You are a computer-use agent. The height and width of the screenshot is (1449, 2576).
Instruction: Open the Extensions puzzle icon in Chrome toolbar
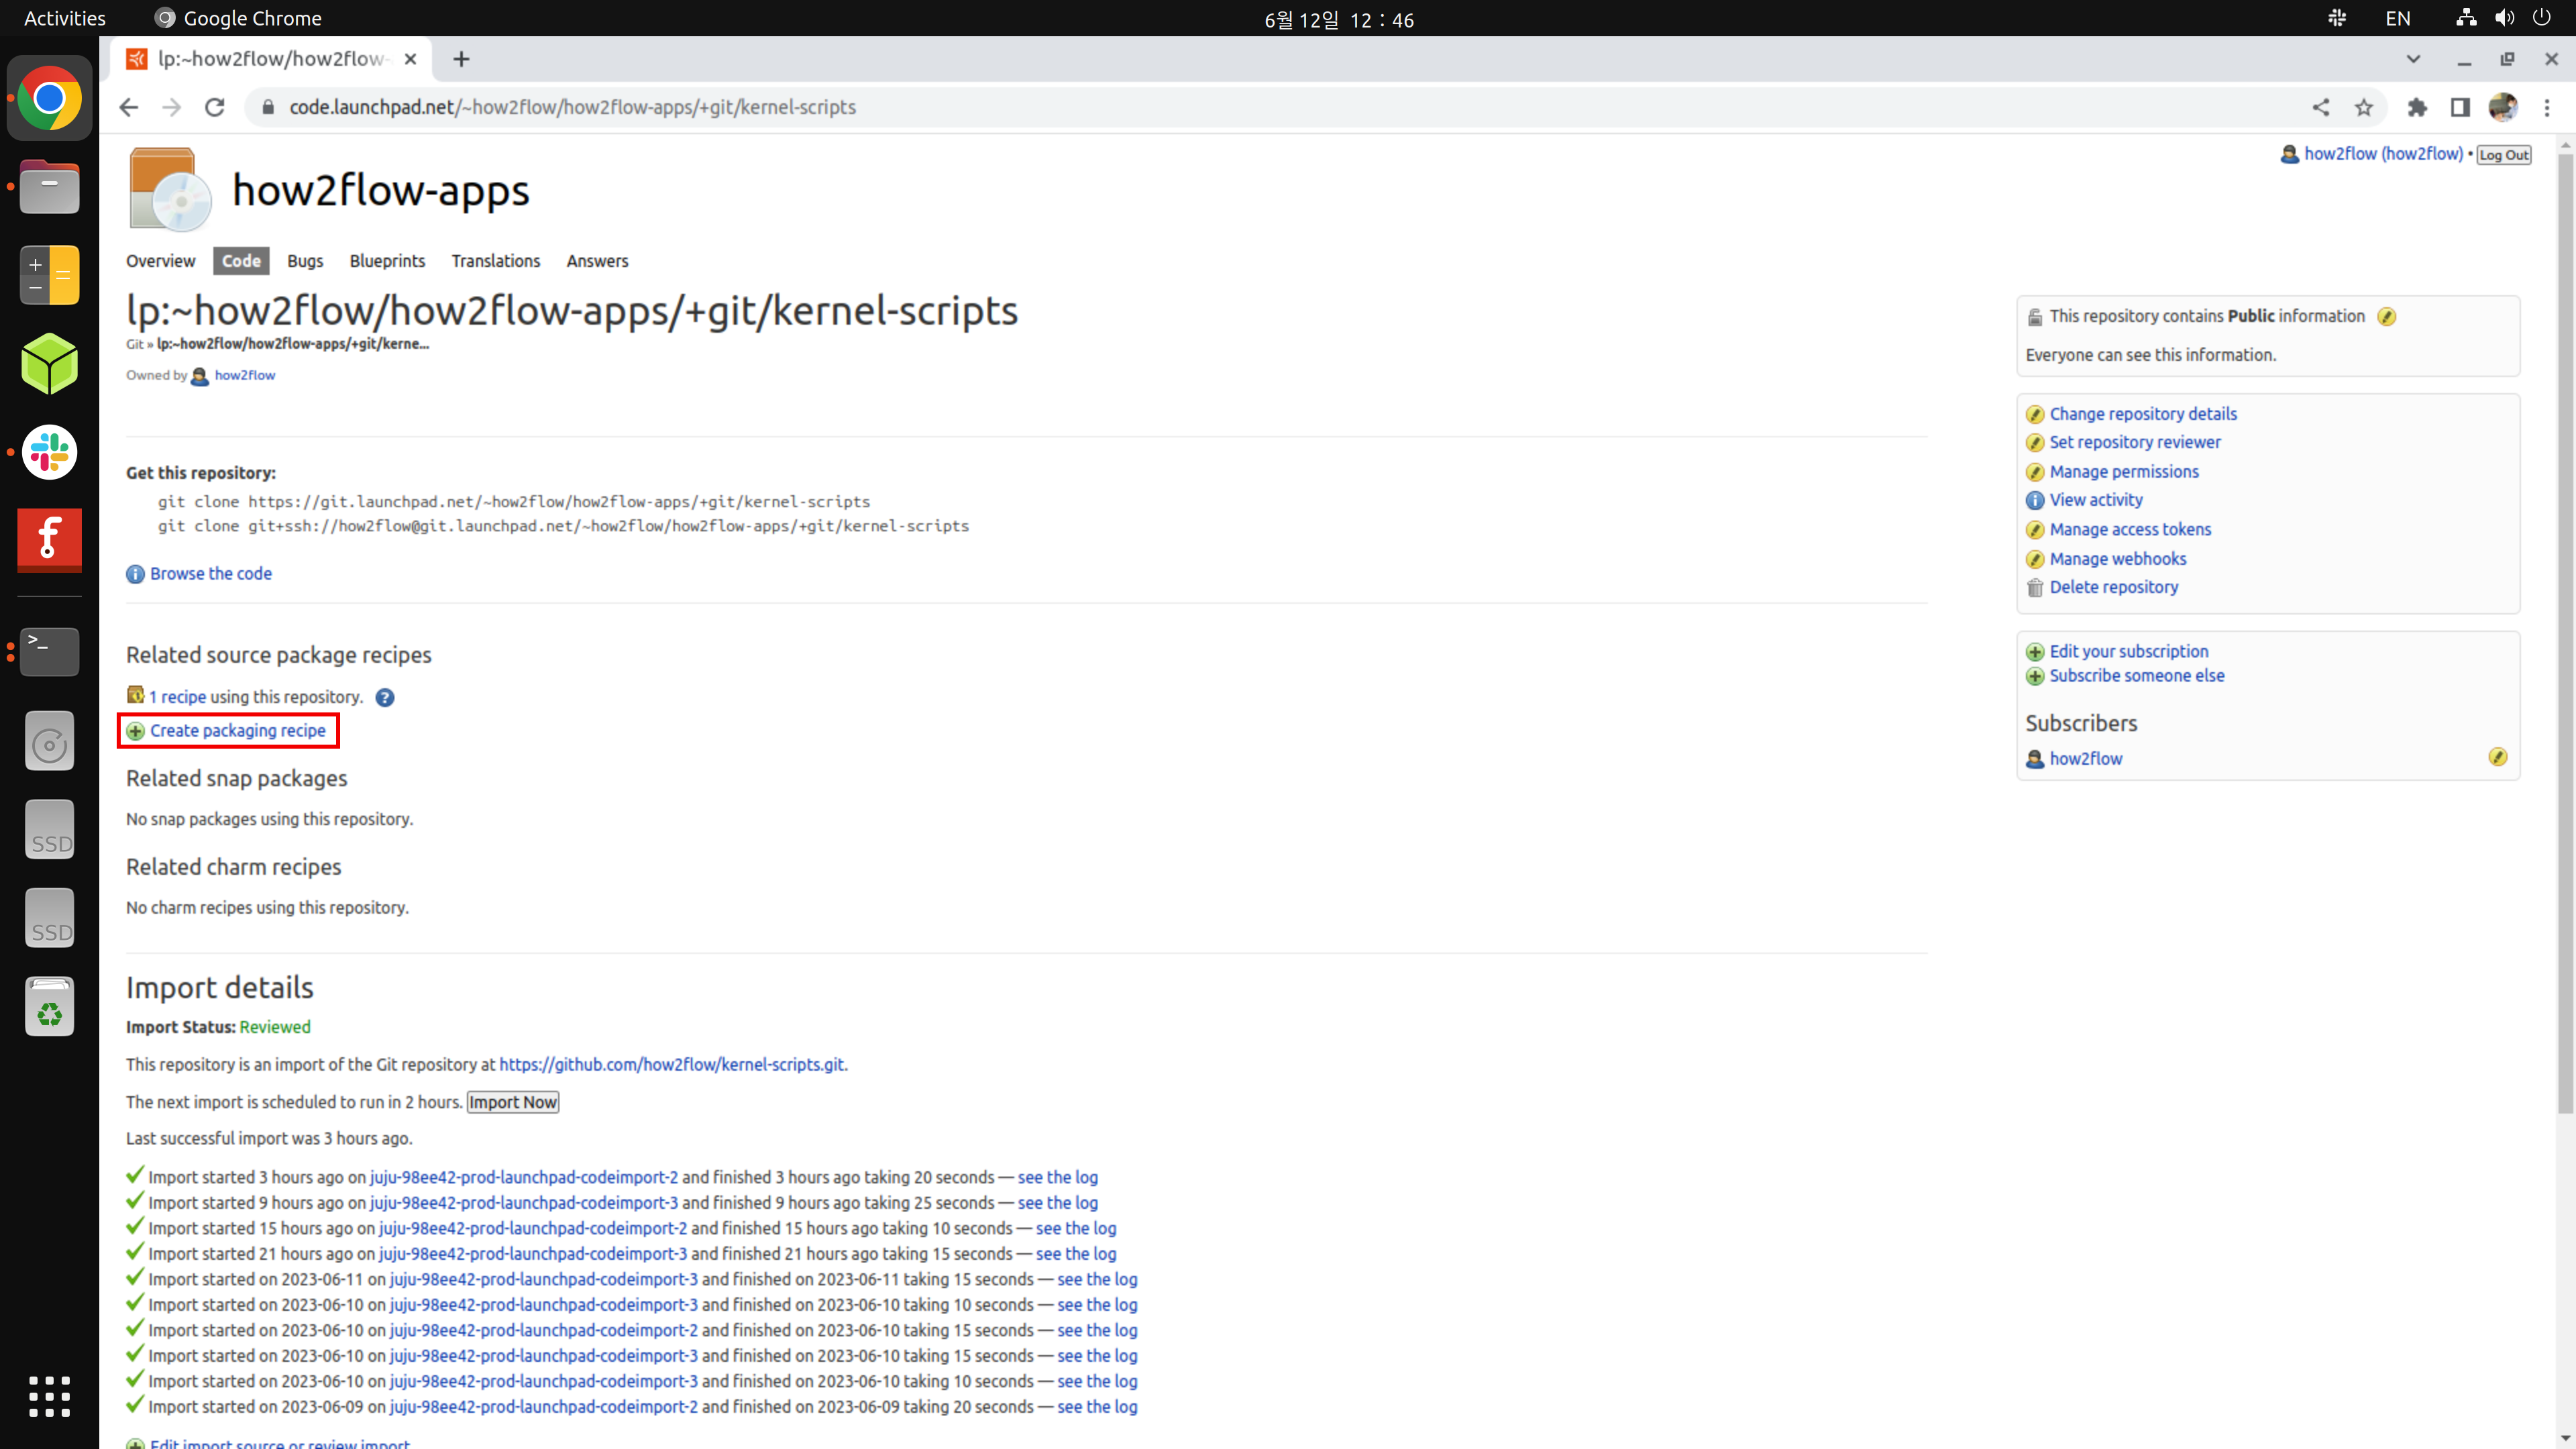tap(2418, 107)
